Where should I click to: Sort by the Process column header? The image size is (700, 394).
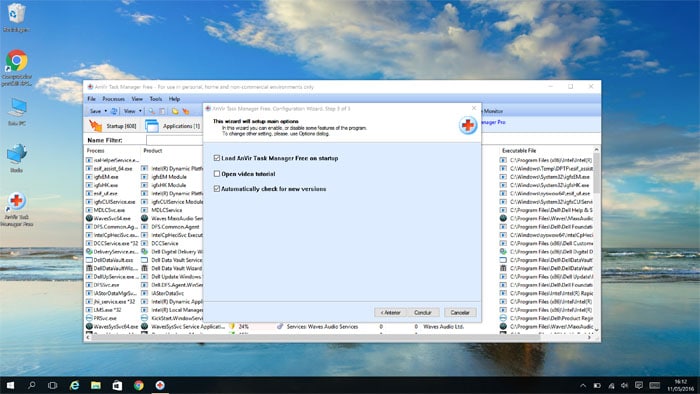pyautogui.click(x=112, y=151)
